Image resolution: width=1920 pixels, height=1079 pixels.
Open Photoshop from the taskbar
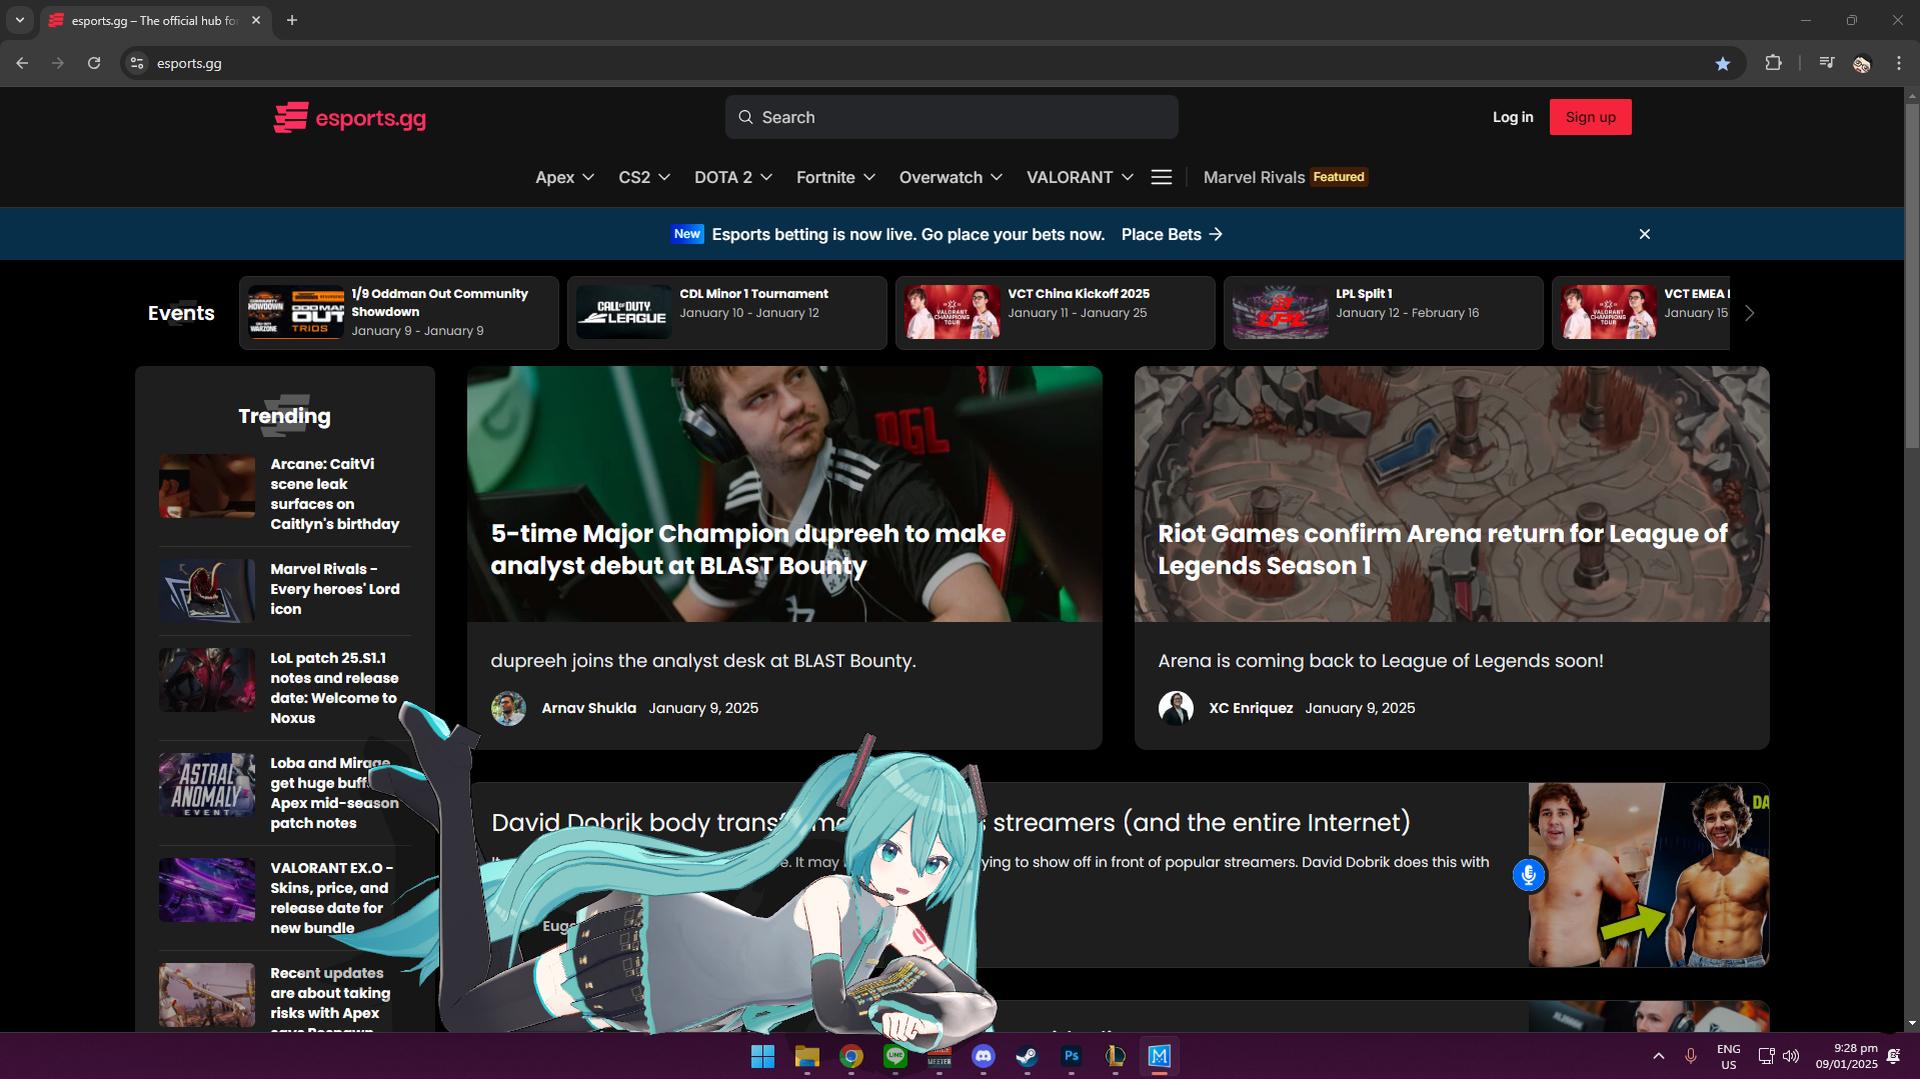pyautogui.click(x=1071, y=1056)
